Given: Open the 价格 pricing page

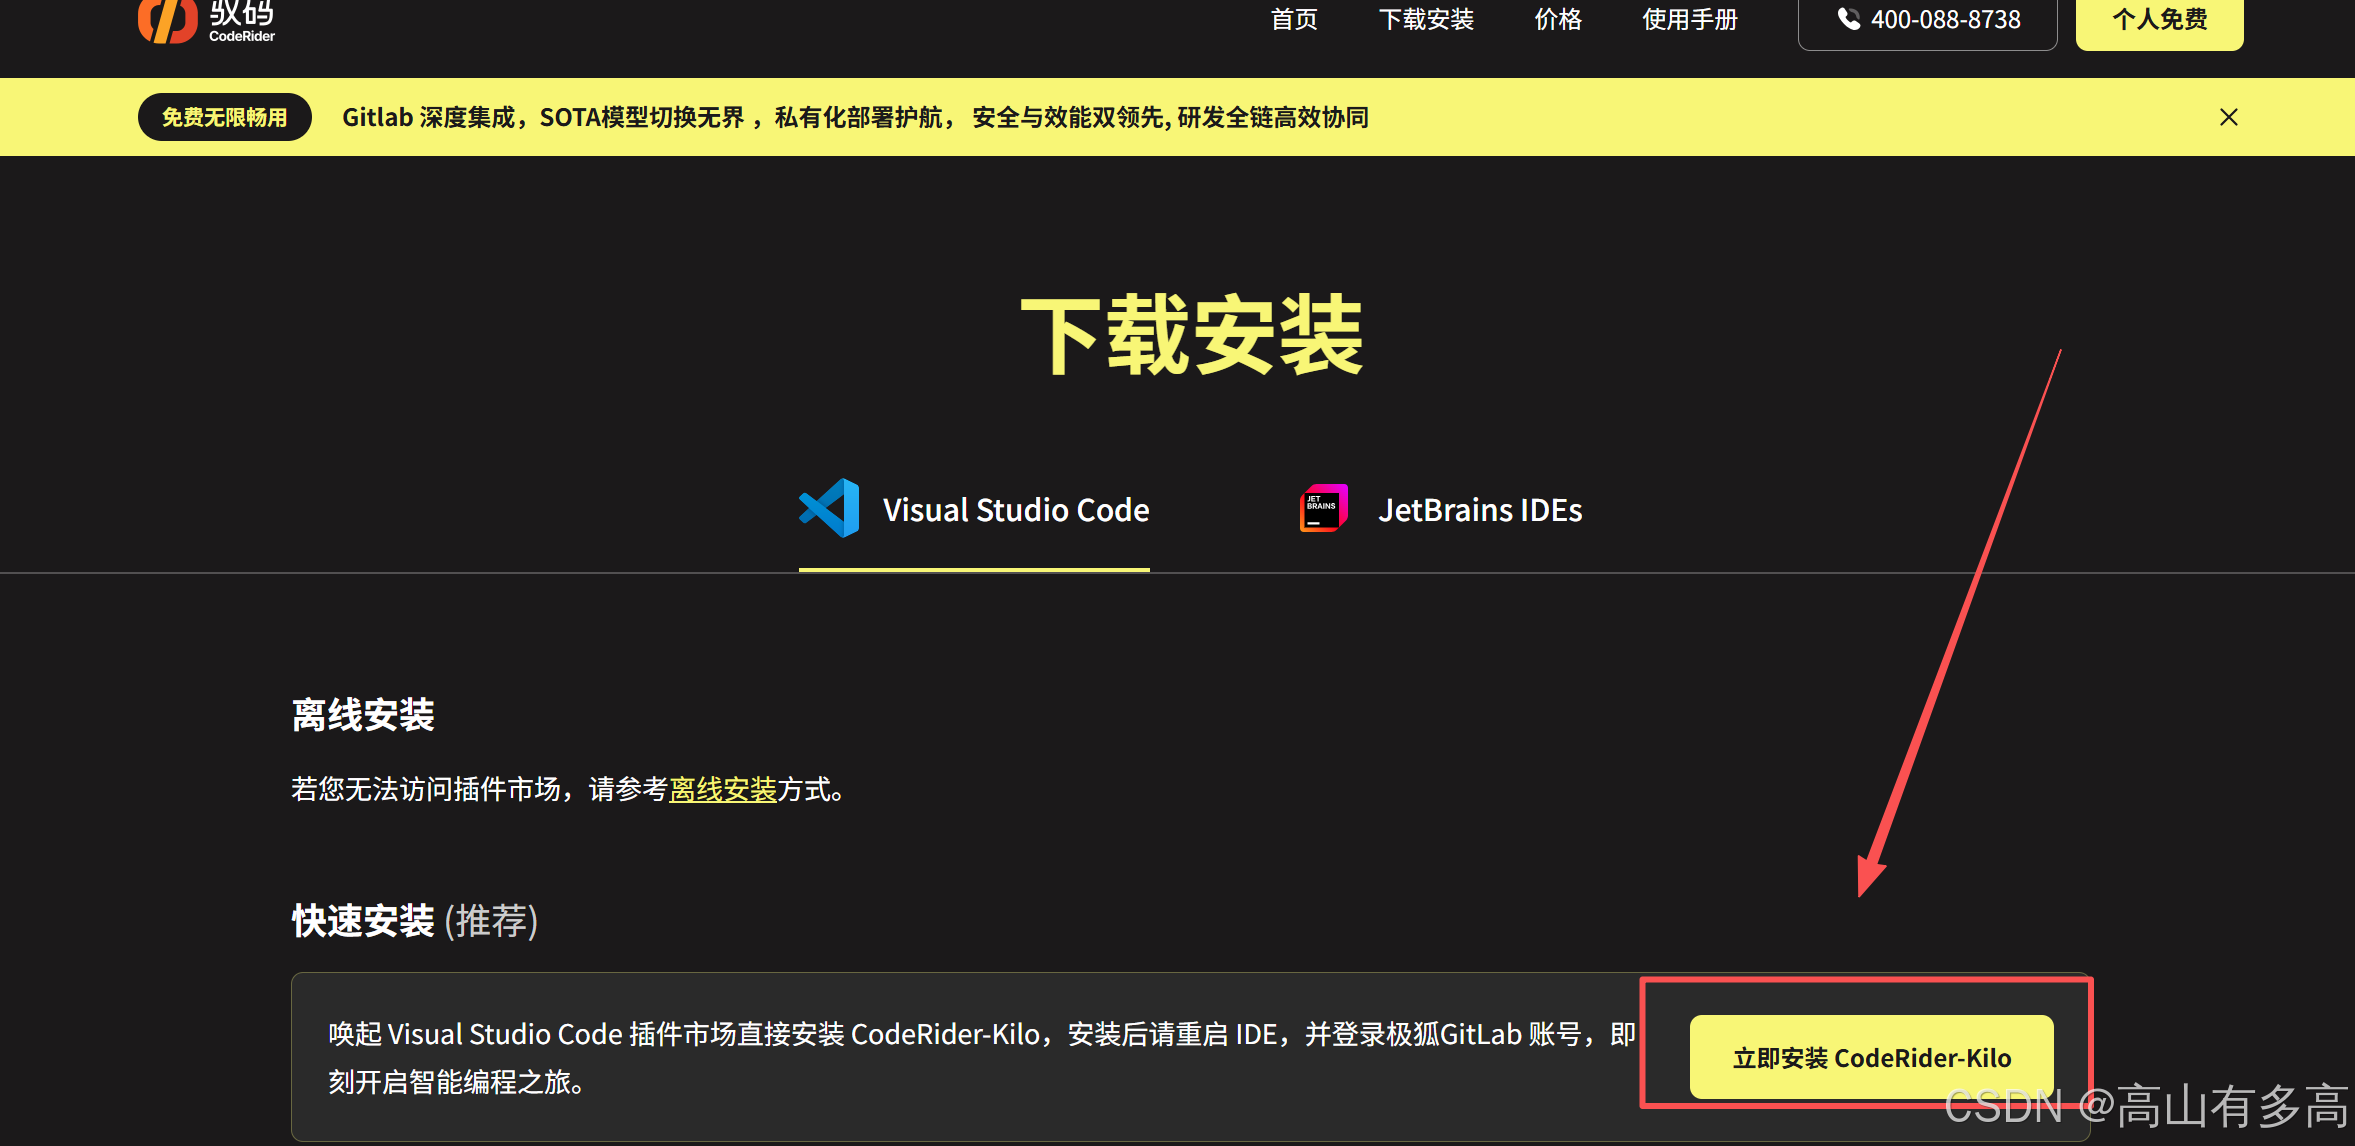Looking at the screenshot, I should pos(1557,19).
